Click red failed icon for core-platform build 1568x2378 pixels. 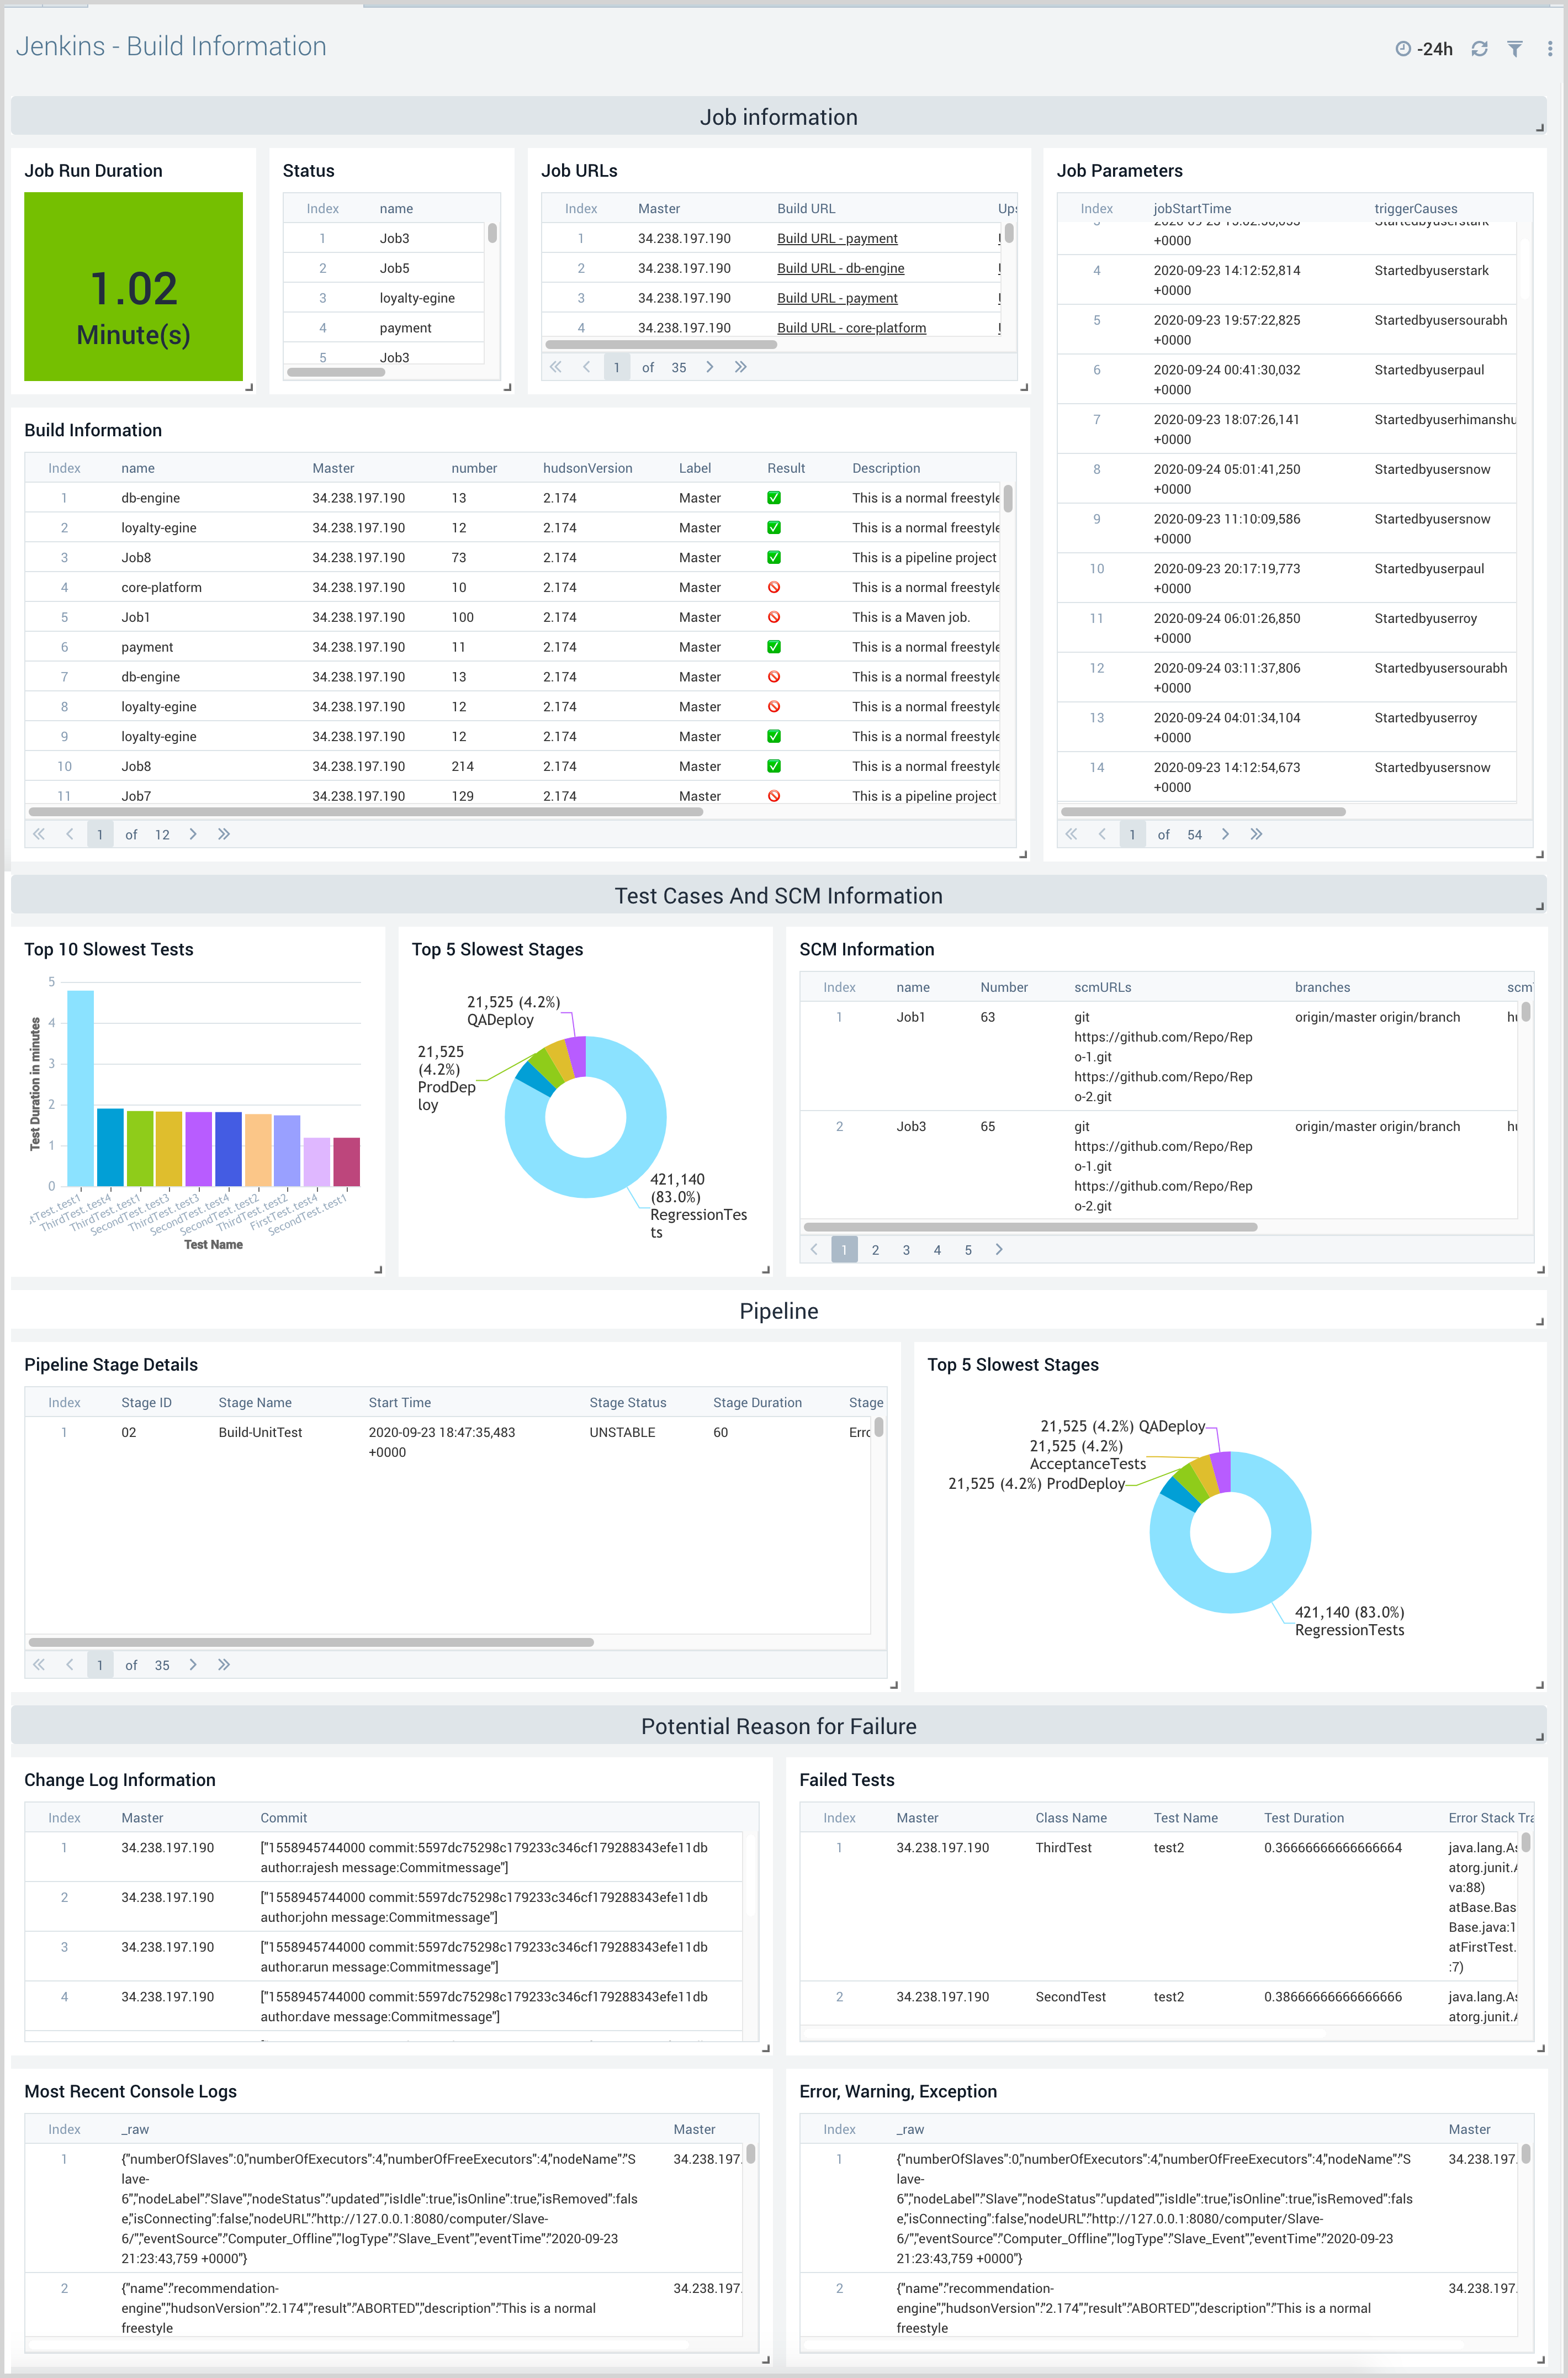(773, 588)
